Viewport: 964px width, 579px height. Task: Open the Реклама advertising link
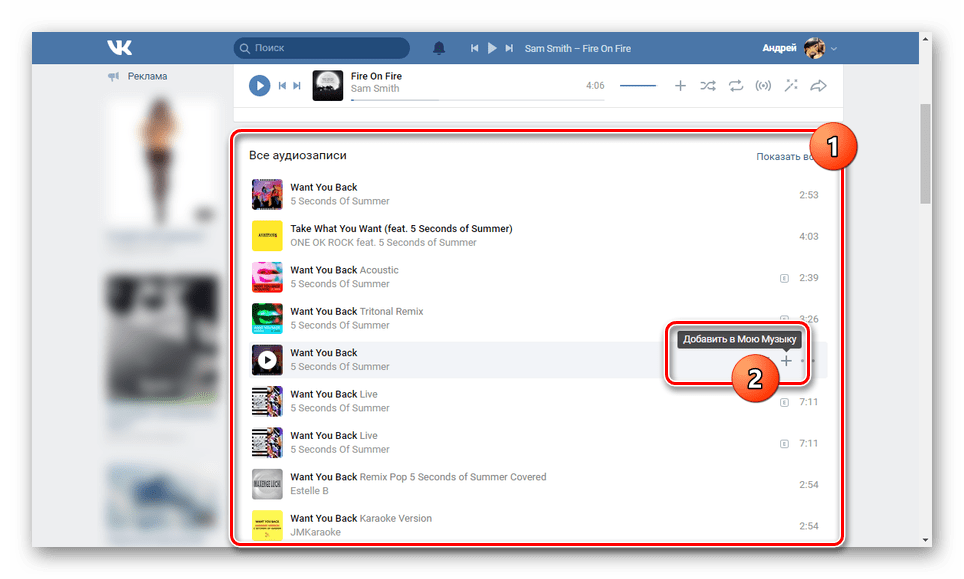148,76
